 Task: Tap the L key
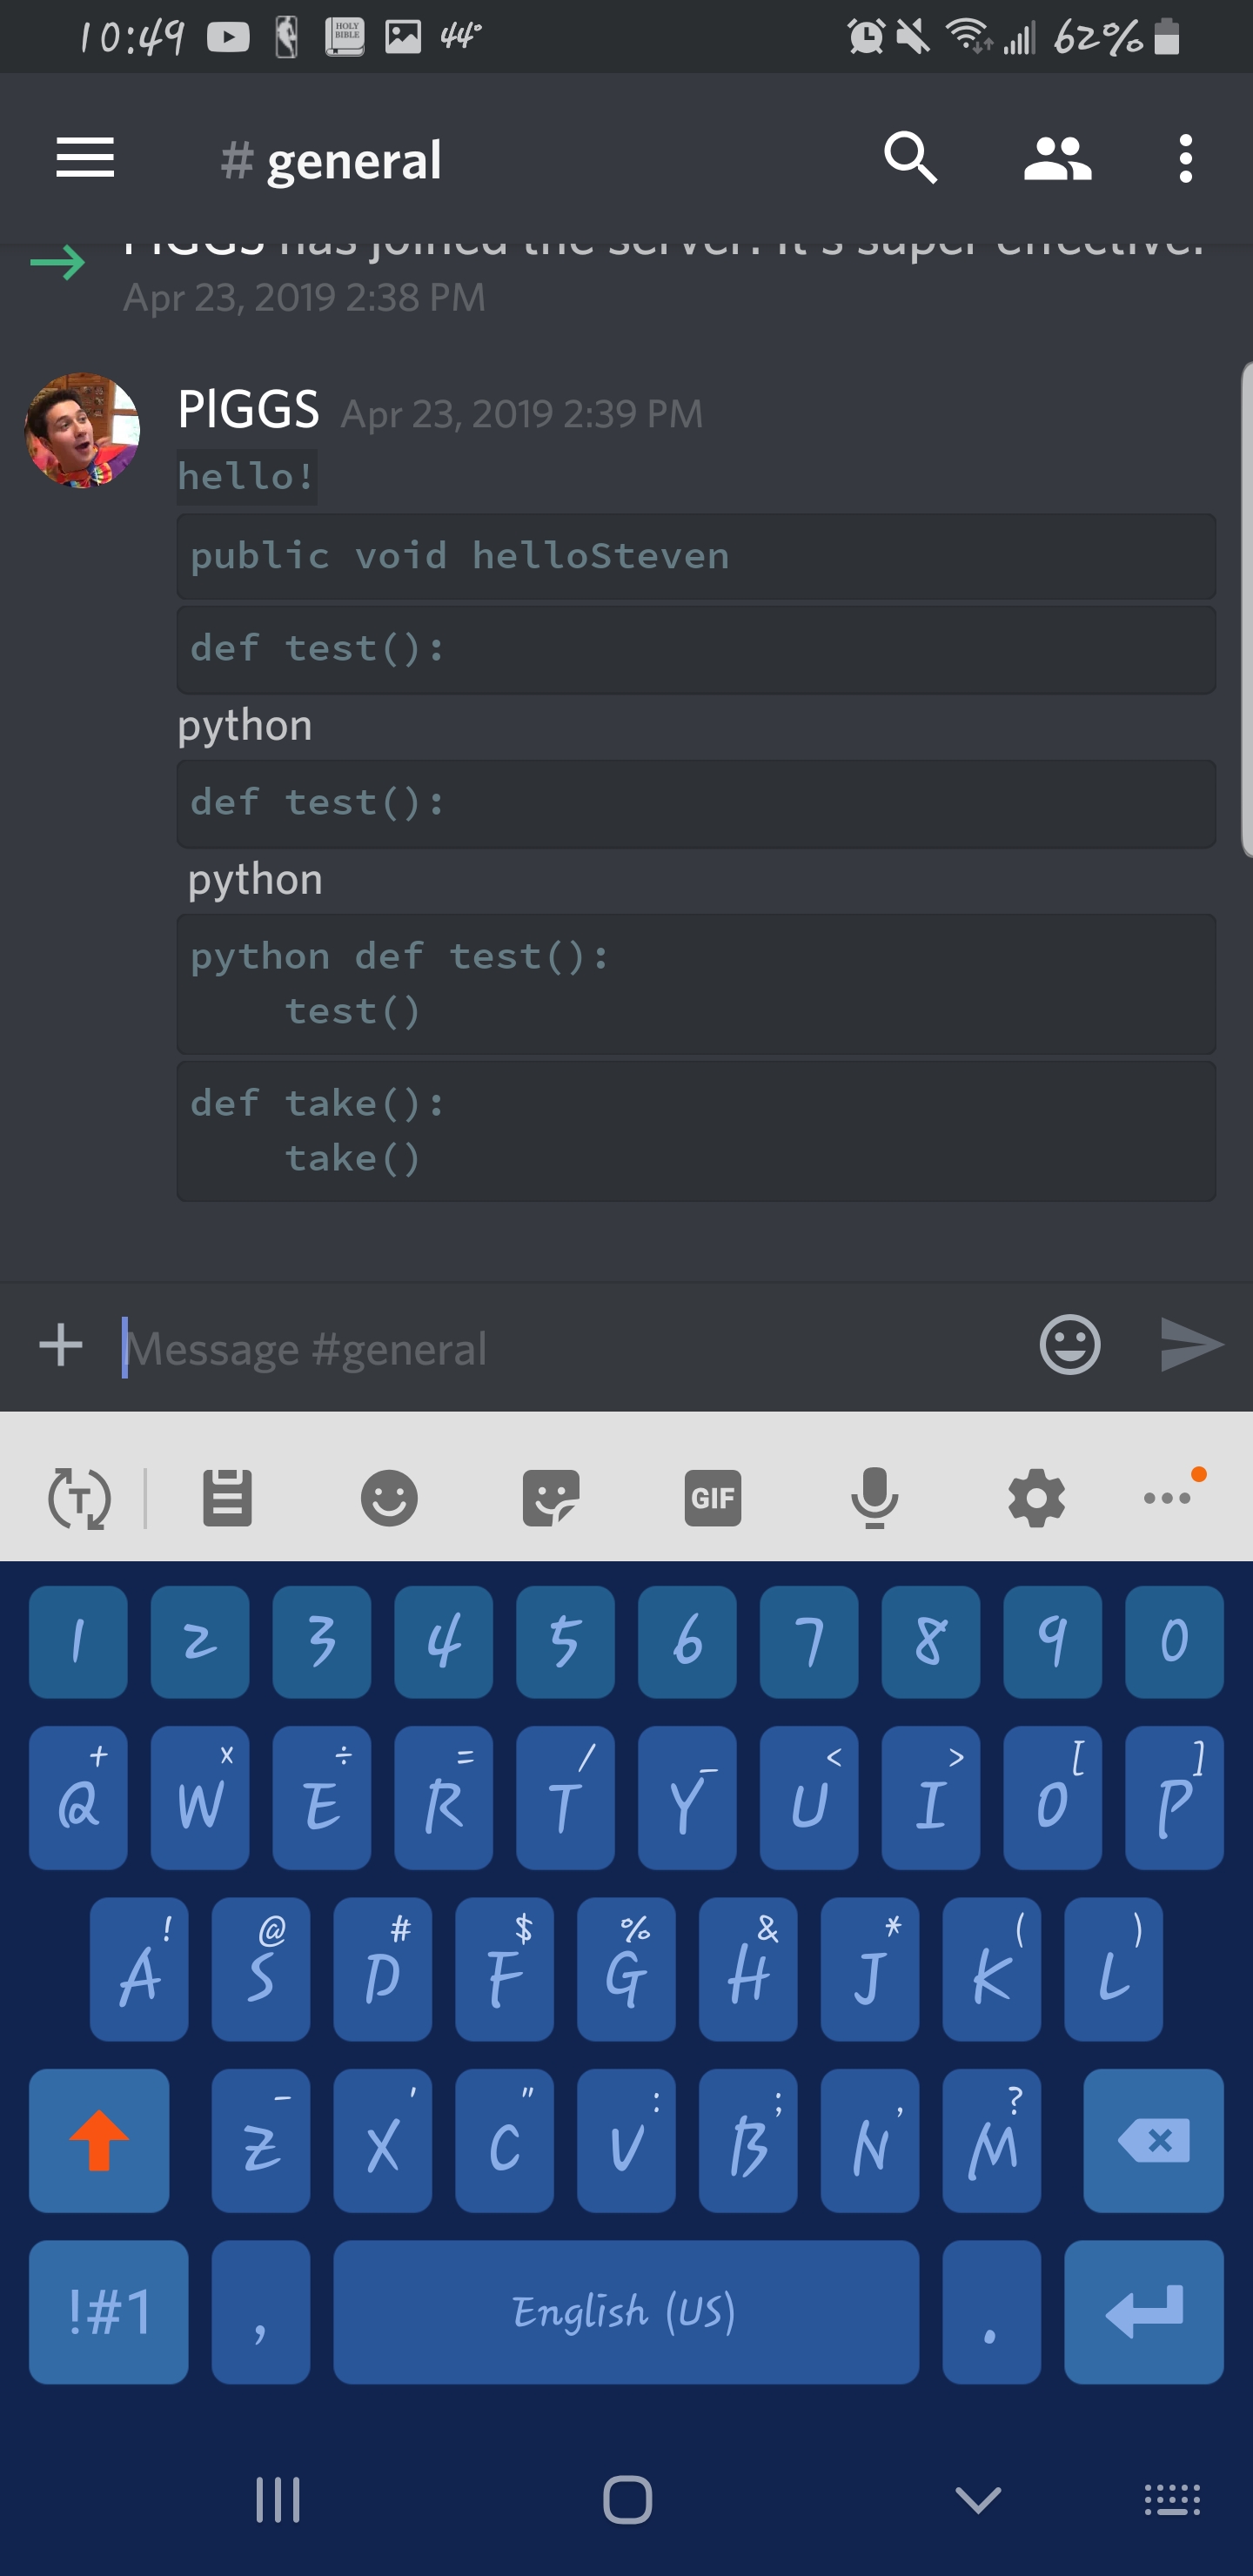click(1113, 1969)
